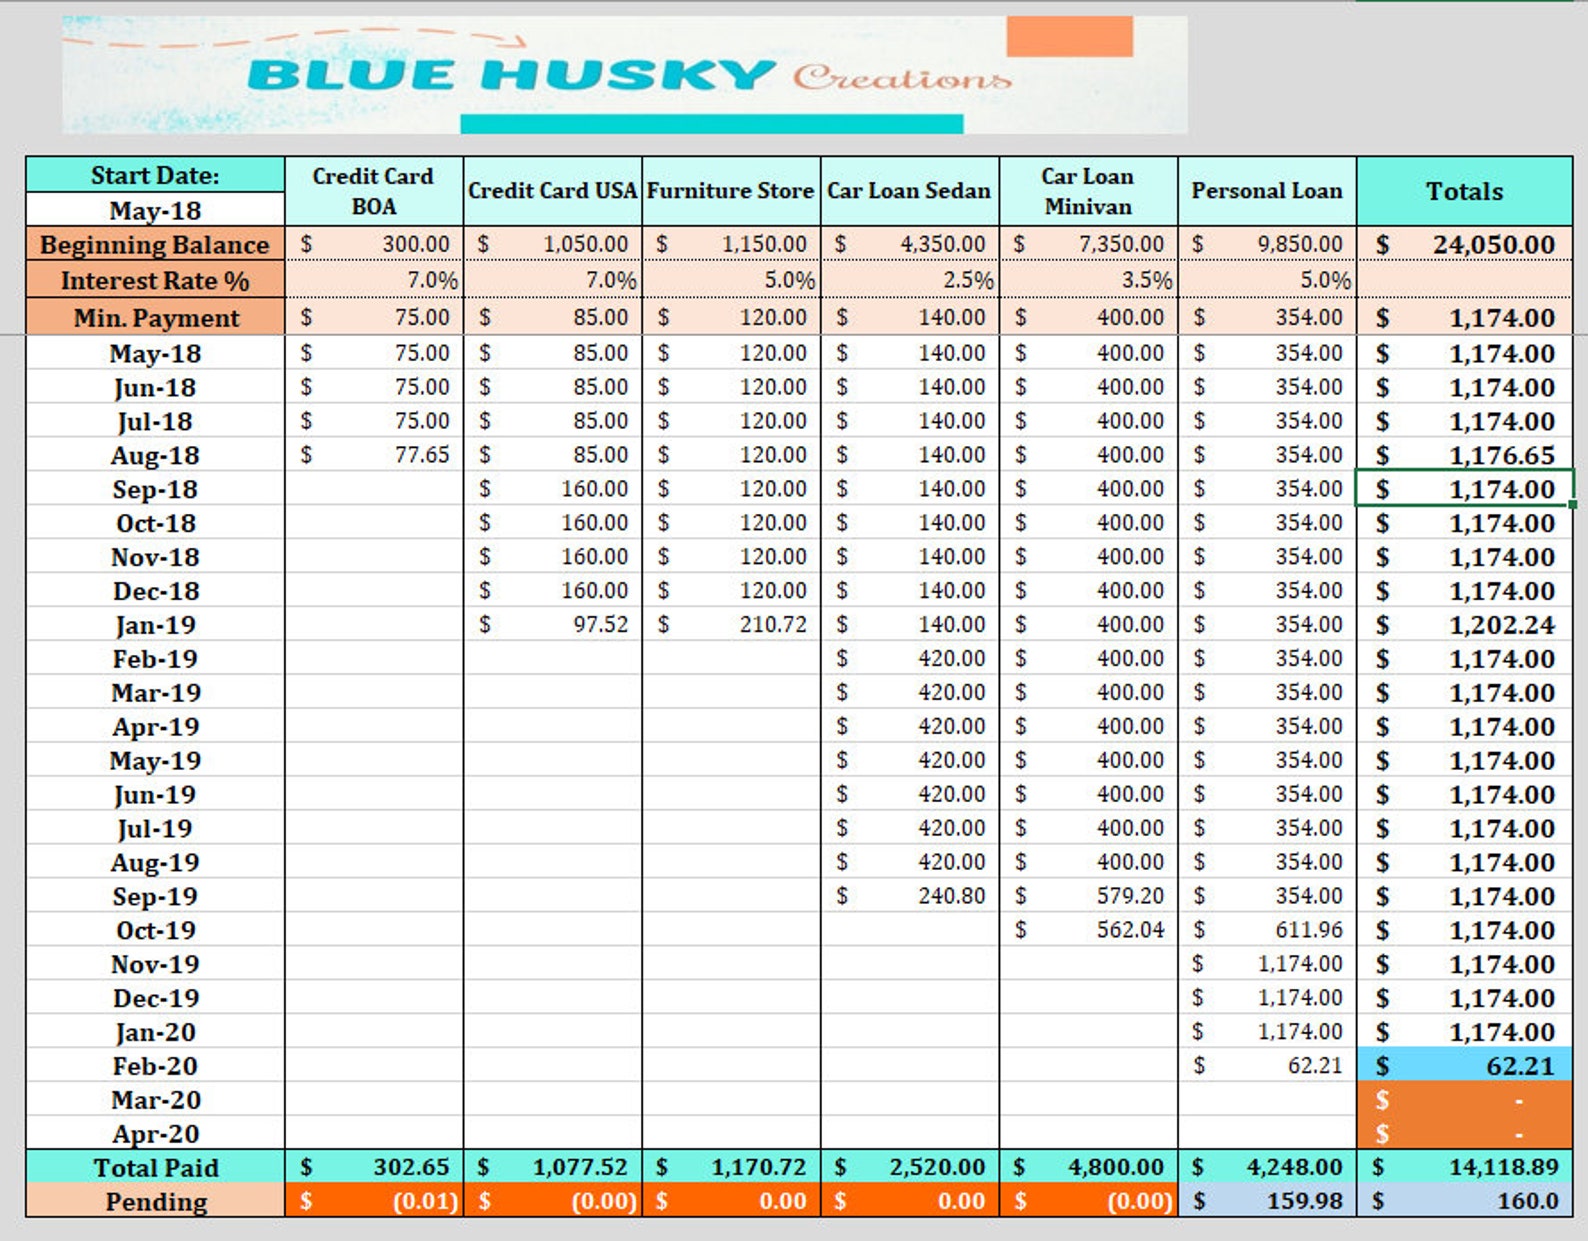Click the 1,176.65 total for Aug-18
The height and width of the screenshot is (1241, 1588).
coord(1464,455)
